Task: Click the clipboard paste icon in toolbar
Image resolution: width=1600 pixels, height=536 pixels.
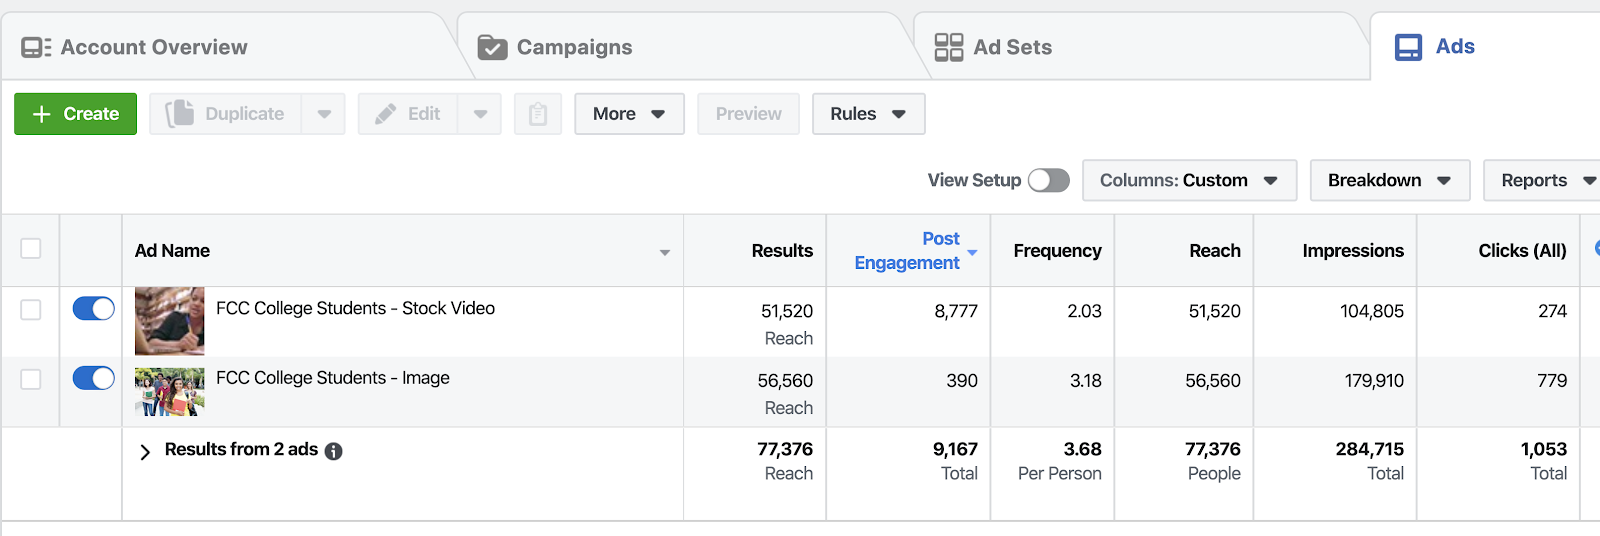Action: [538, 114]
